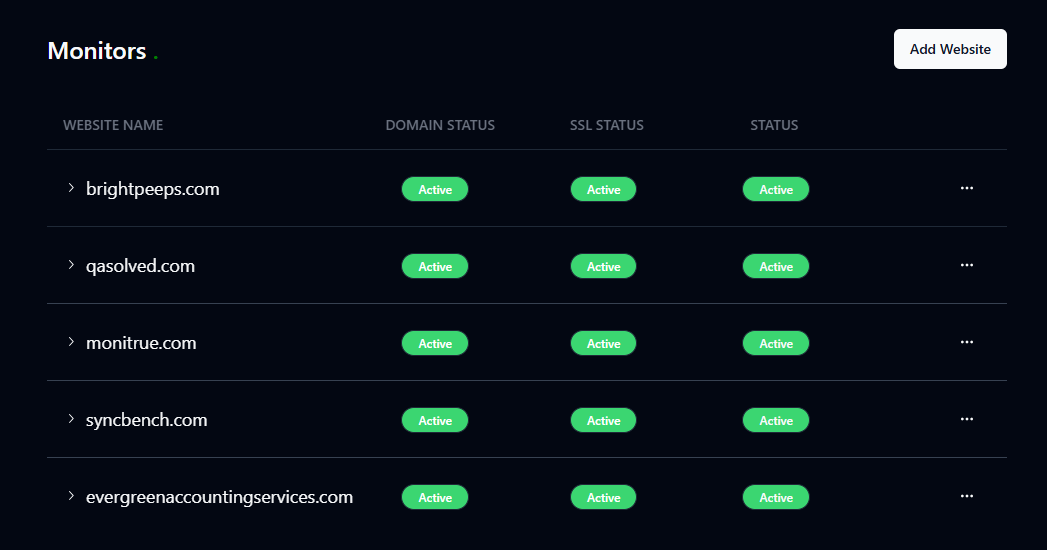The image size is (1047, 550).
Task: Click the Website Name column header
Action: [x=113, y=125]
